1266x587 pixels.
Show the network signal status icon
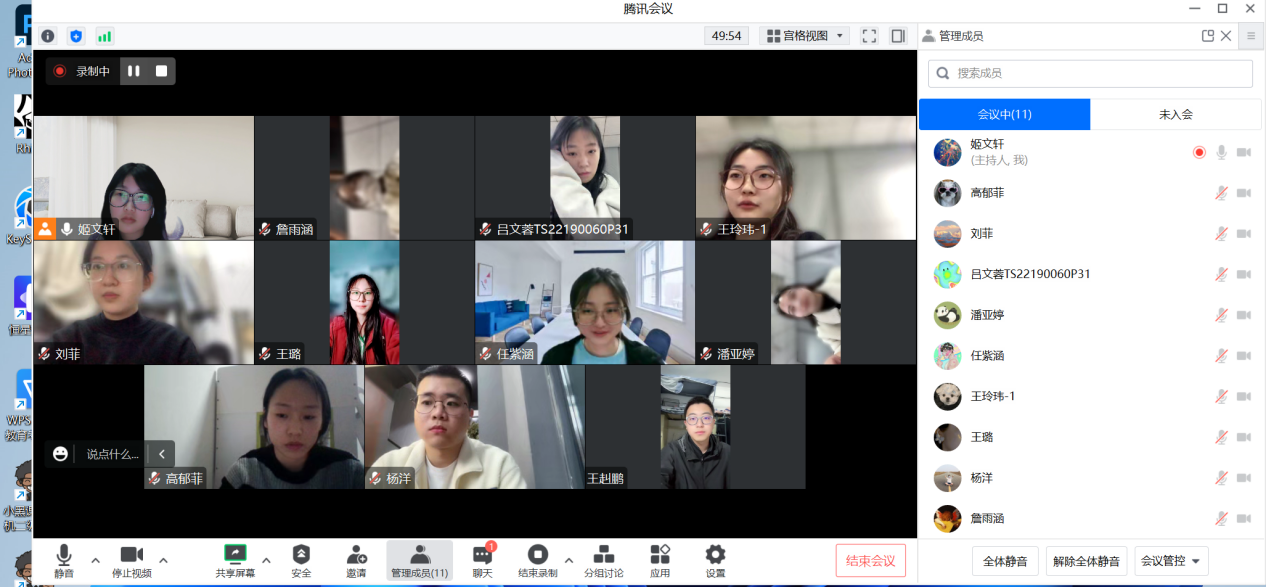click(104, 36)
